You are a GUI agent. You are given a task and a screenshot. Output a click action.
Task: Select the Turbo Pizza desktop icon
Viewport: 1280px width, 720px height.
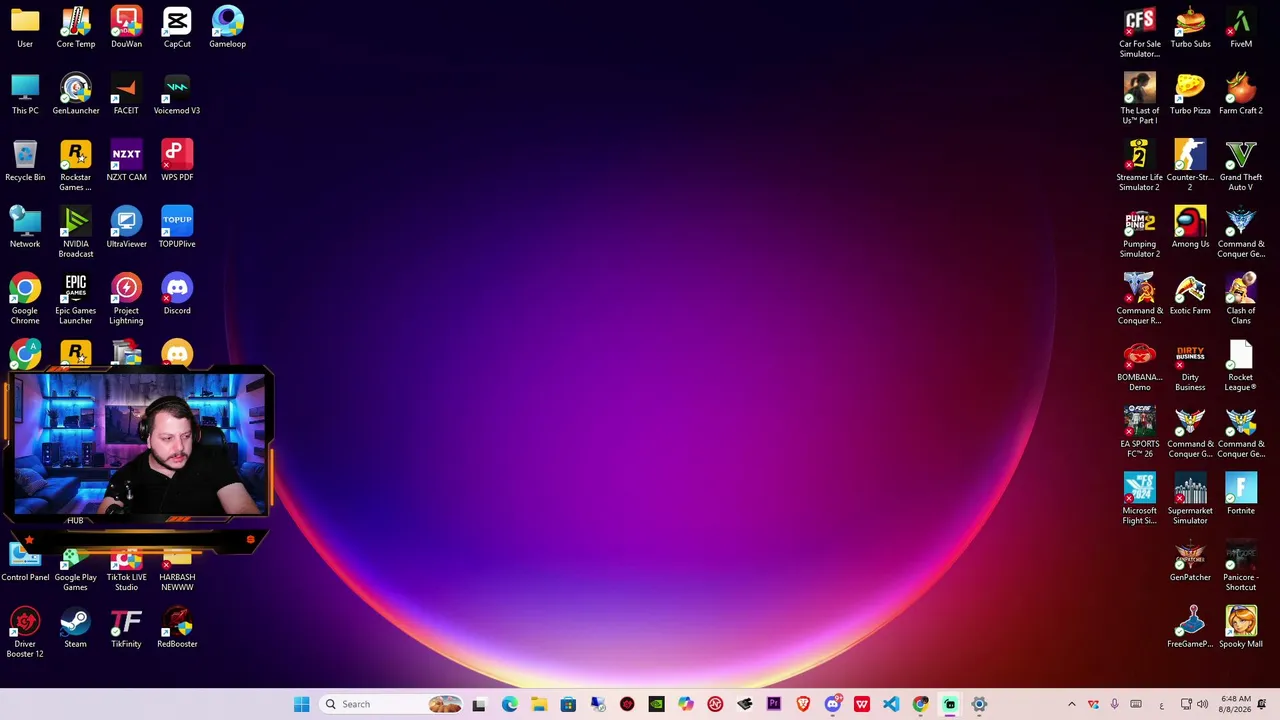[1190, 94]
